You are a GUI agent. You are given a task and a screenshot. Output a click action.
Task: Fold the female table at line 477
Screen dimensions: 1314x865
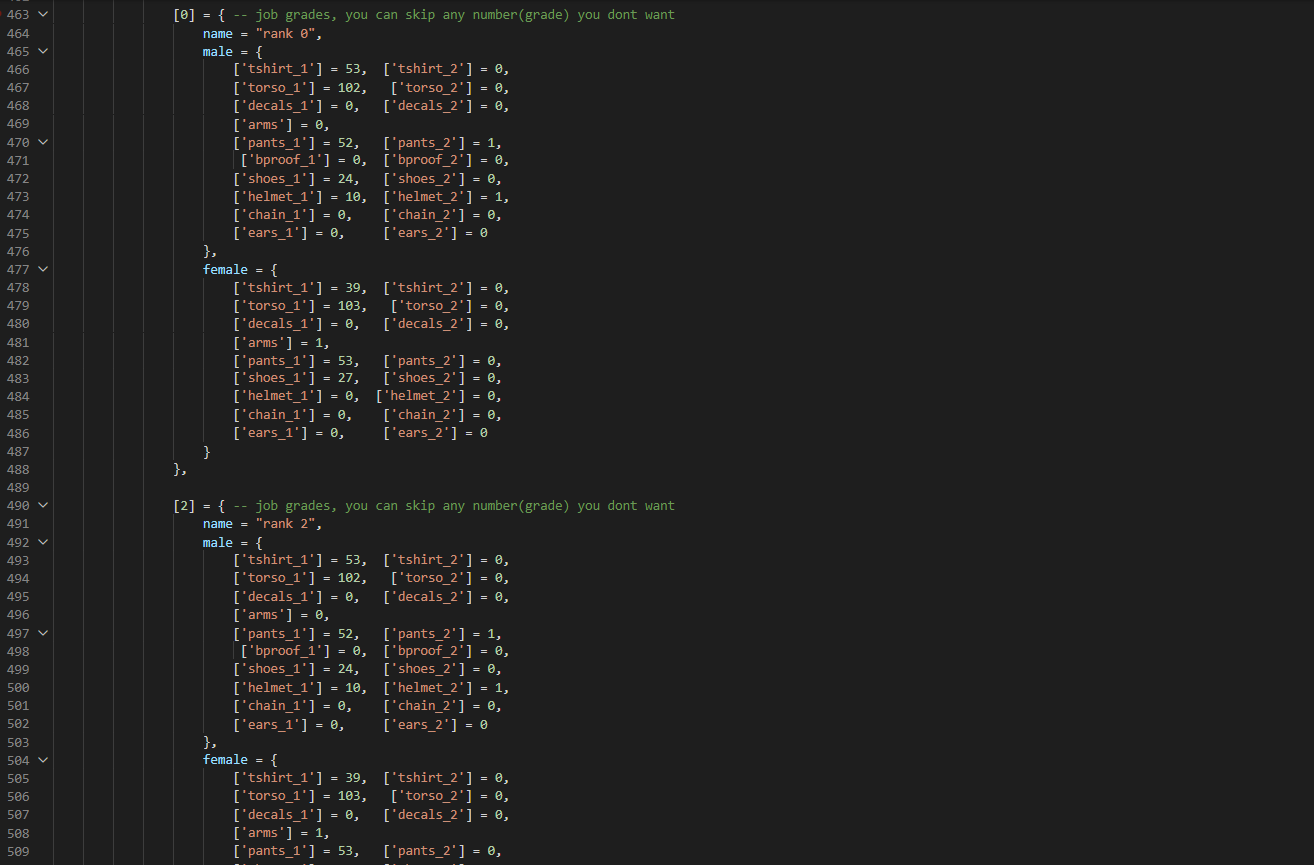pos(42,269)
